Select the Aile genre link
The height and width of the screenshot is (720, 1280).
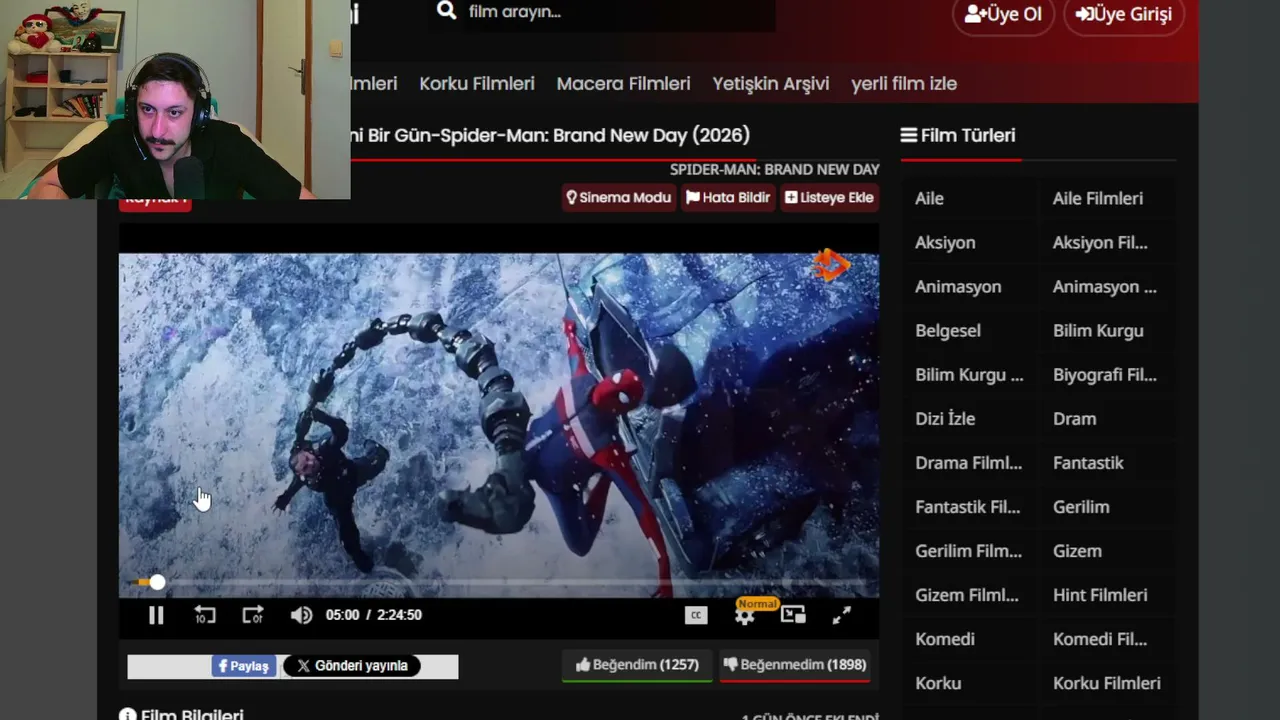point(929,198)
